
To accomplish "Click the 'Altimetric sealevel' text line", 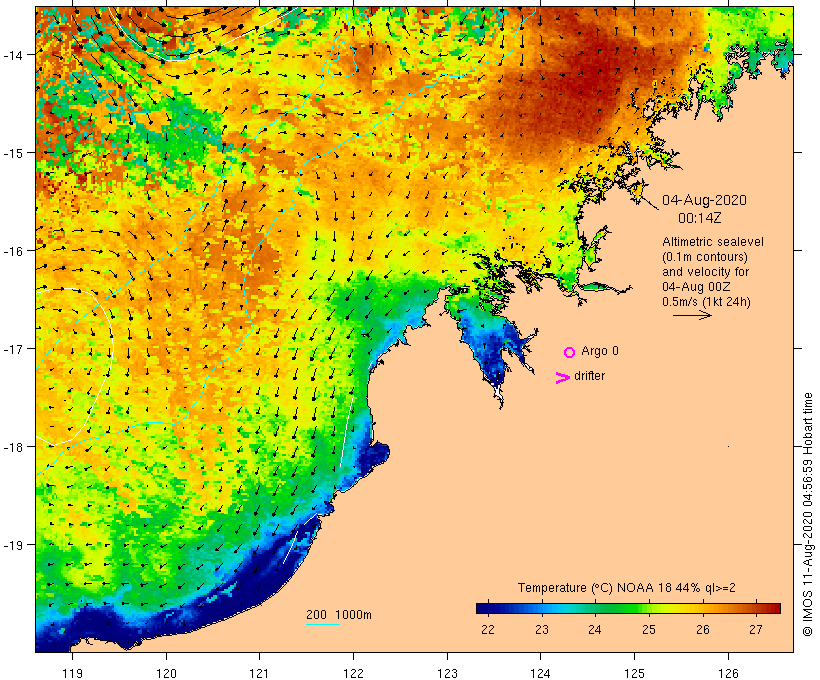I will click(713, 242).
